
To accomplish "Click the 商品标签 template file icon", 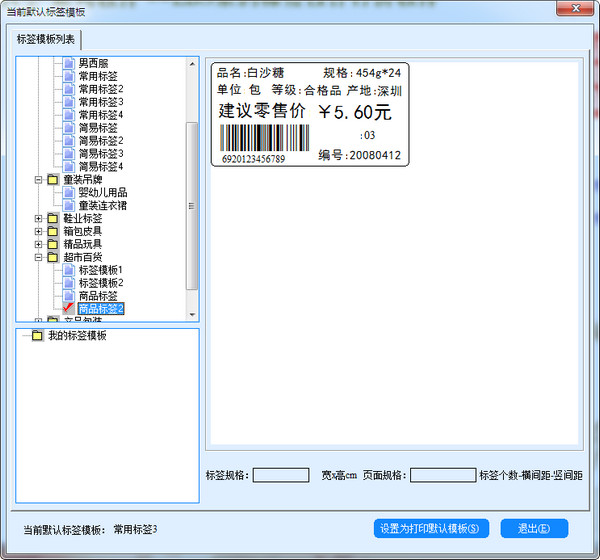I will click(x=68, y=296).
